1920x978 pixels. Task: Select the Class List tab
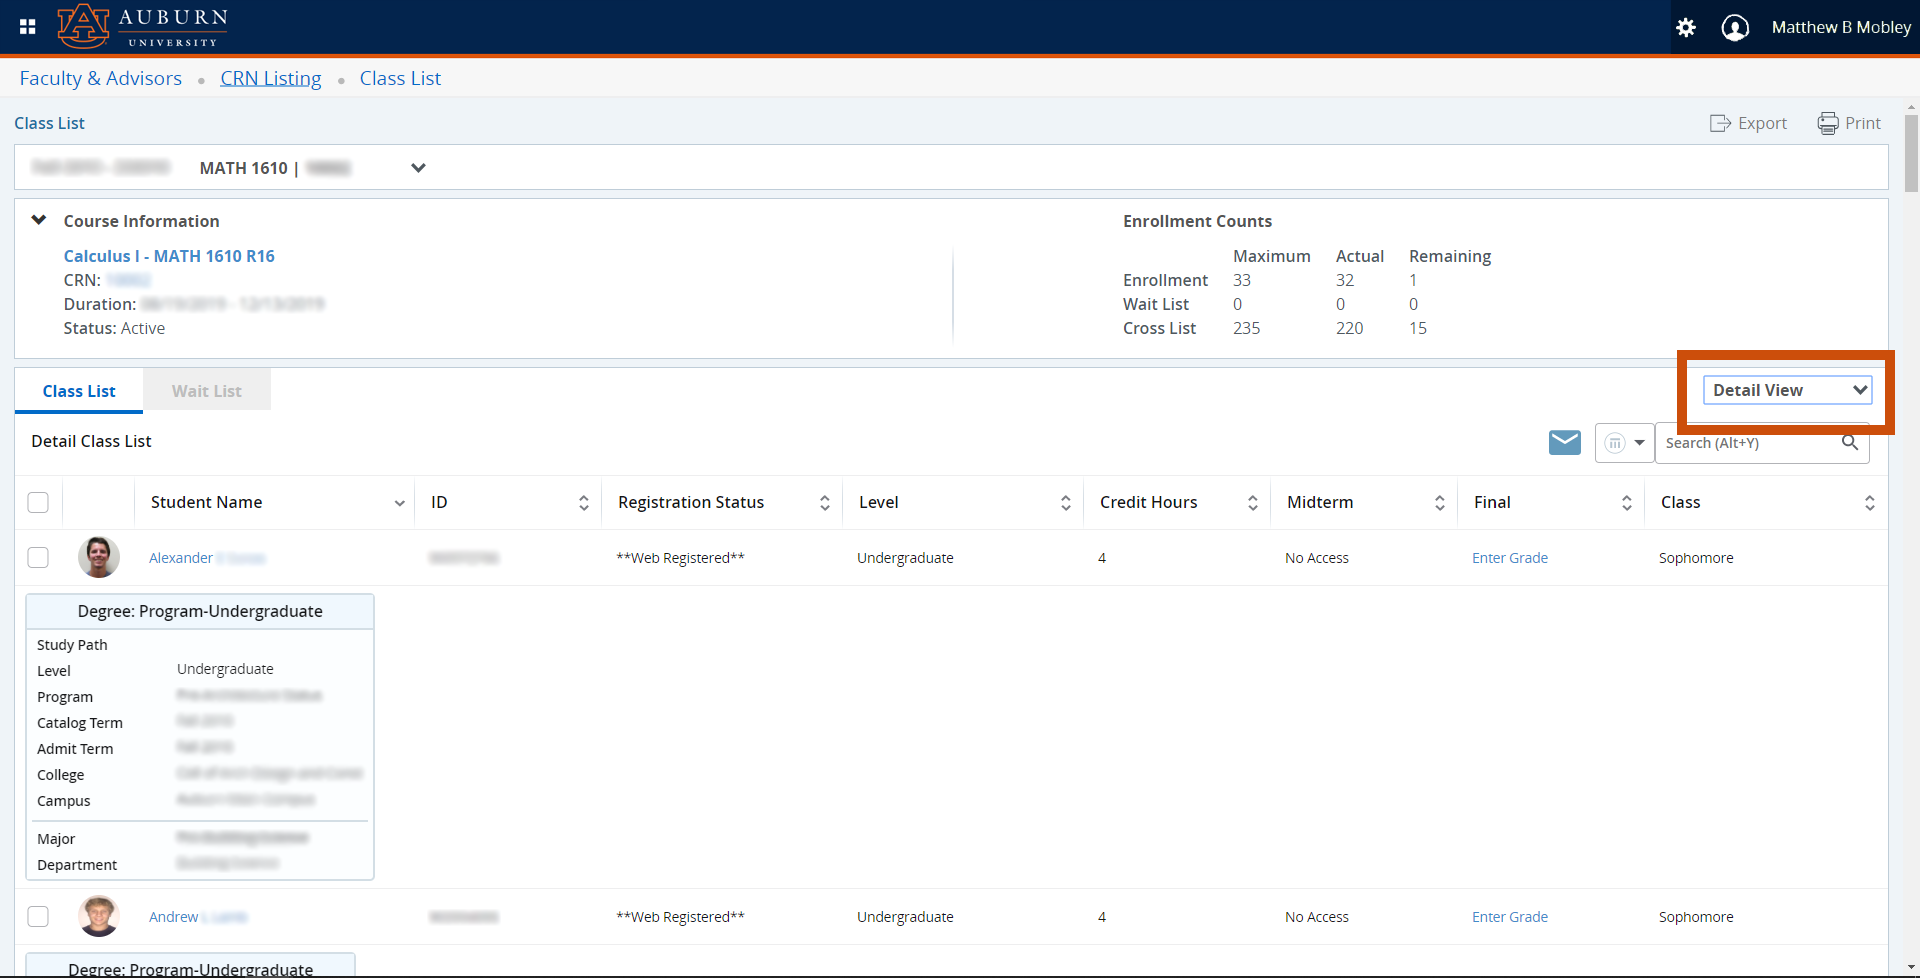[79, 391]
